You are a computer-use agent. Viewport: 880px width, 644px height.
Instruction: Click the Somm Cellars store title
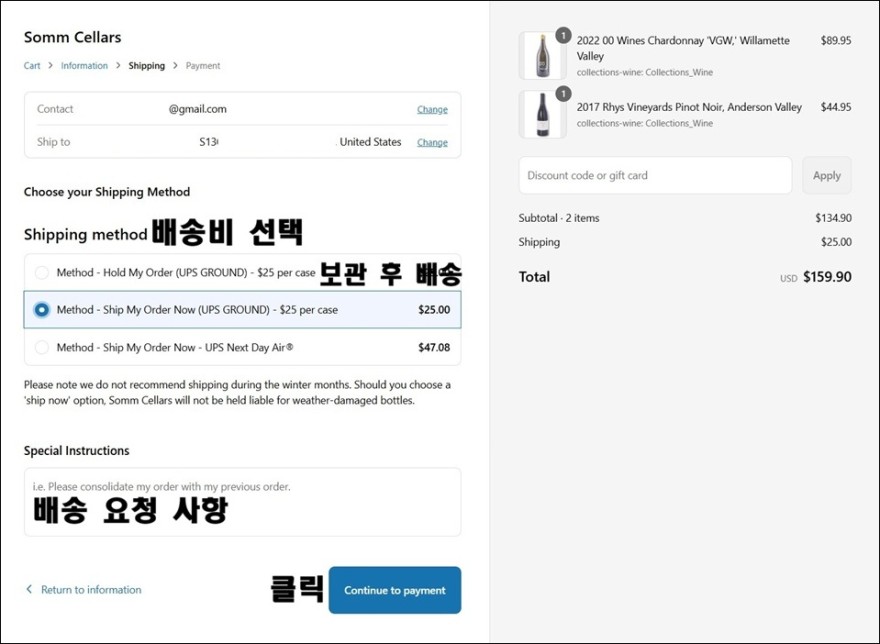72,37
